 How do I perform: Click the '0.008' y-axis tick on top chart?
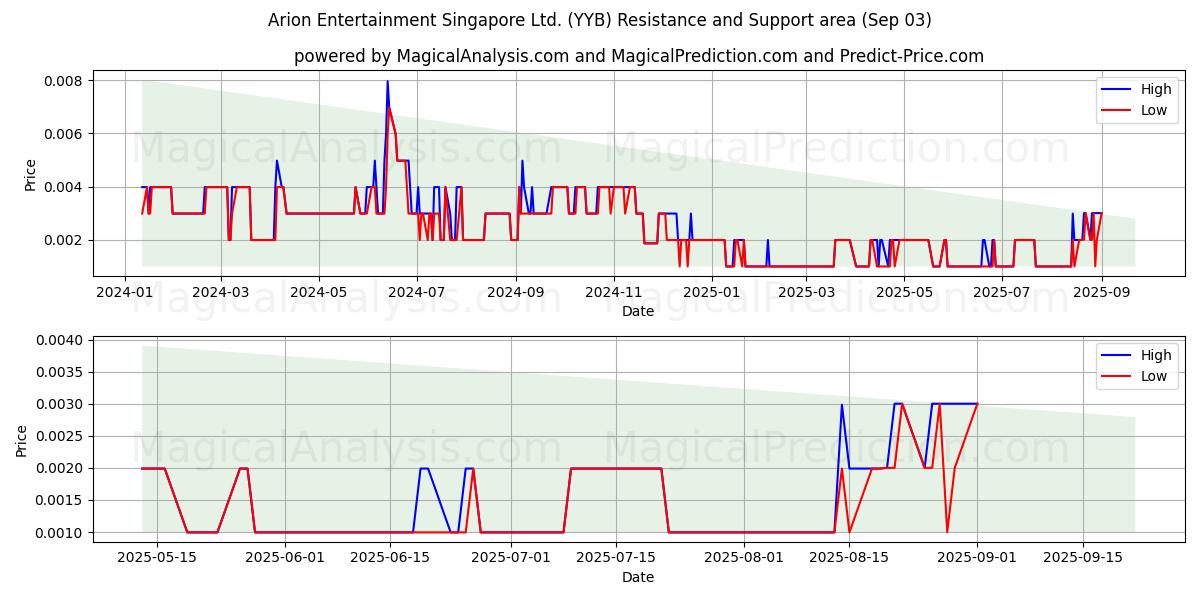tap(65, 80)
